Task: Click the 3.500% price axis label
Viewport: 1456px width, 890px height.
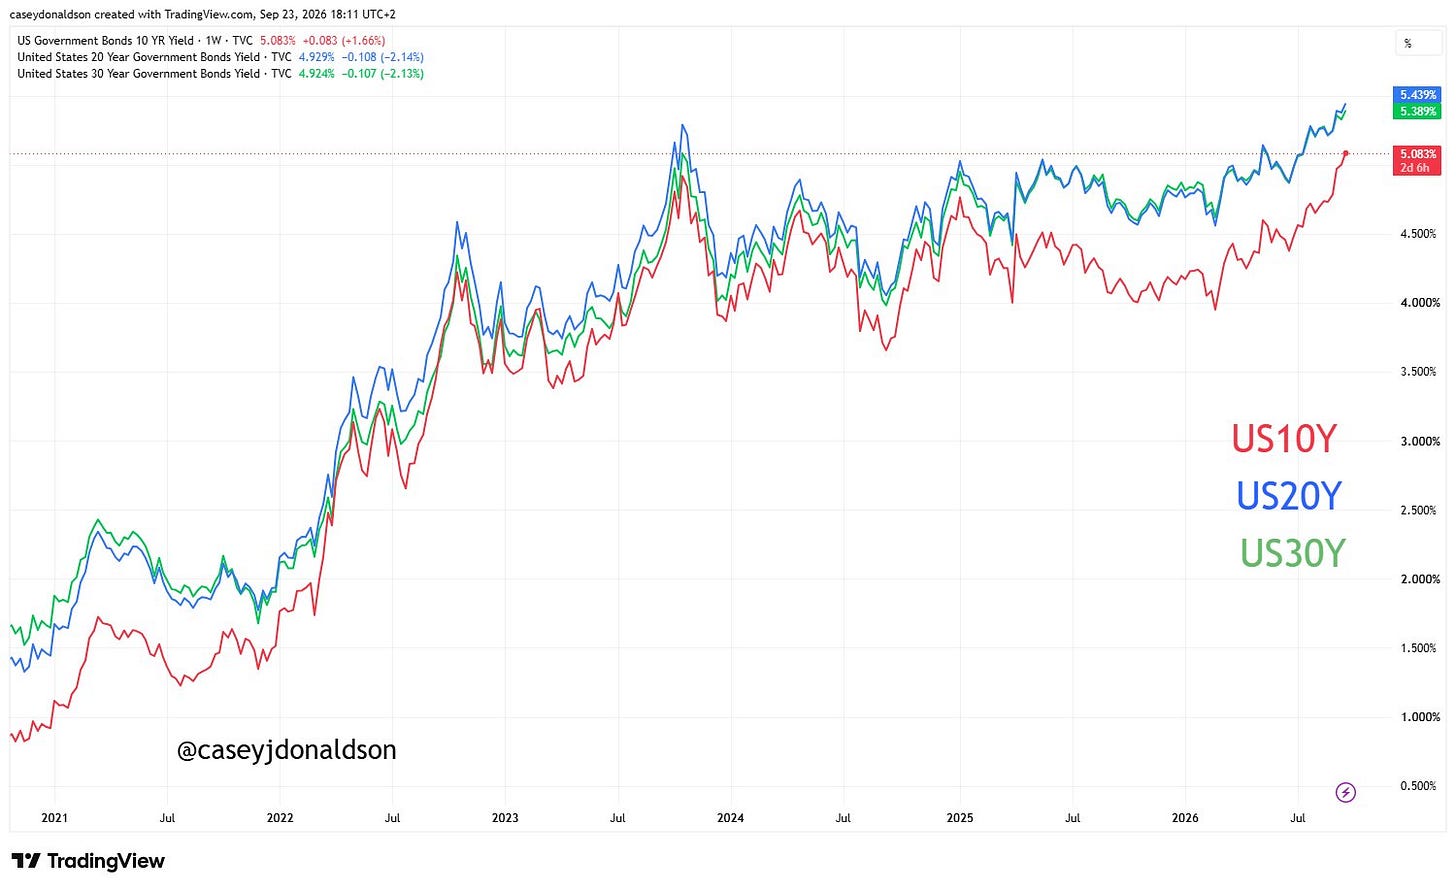Action: (1418, 372)
